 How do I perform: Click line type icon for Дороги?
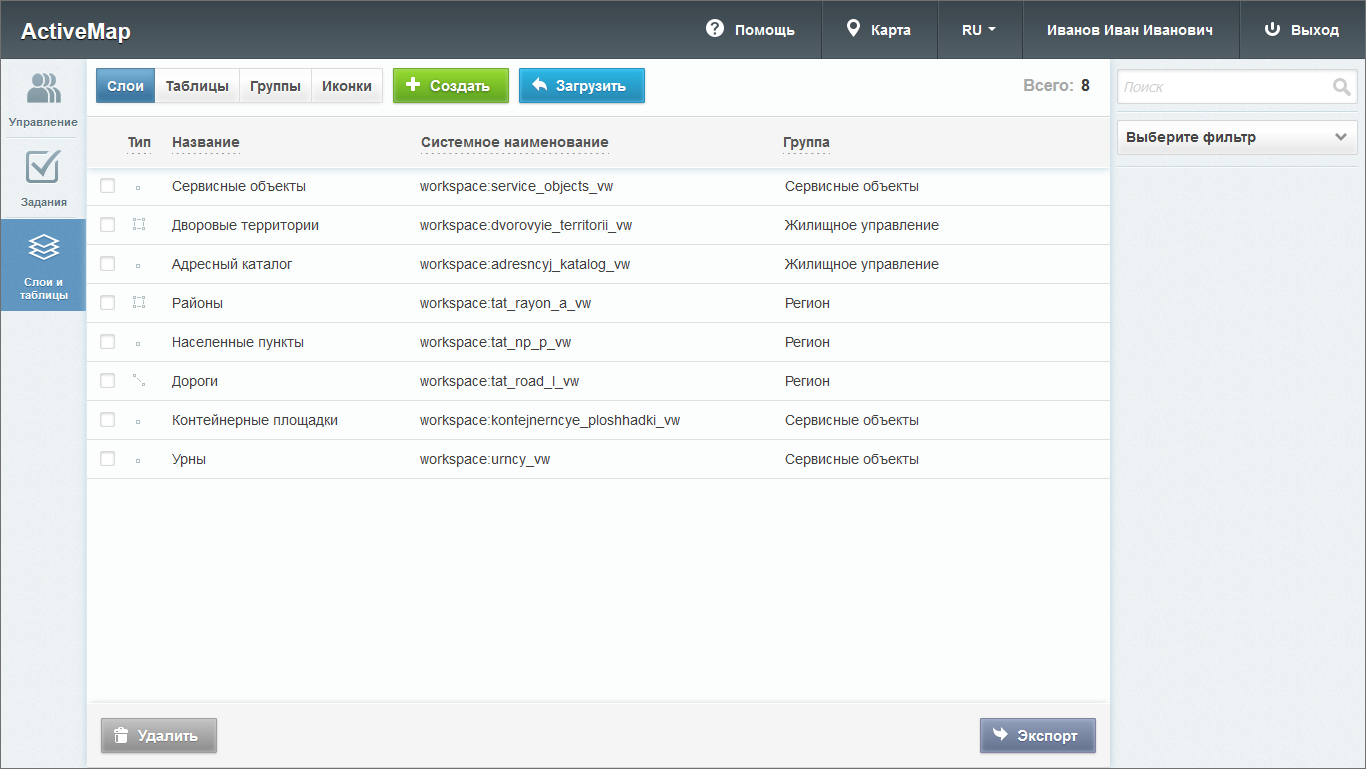(139, 381)
